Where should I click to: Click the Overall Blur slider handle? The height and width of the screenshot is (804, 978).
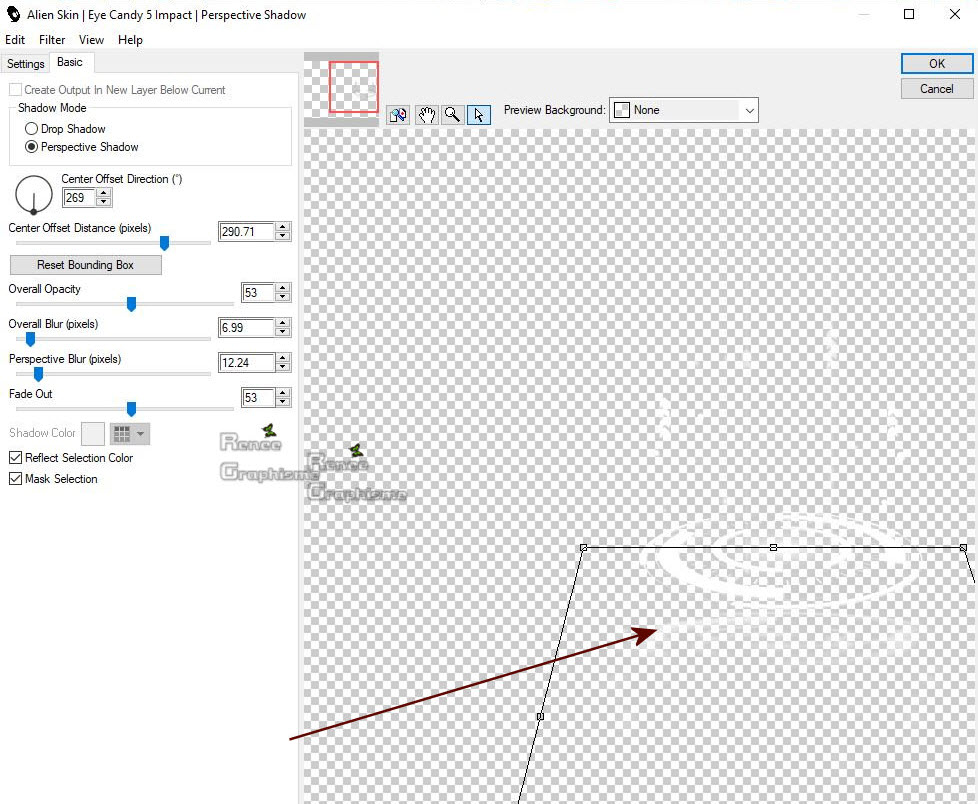pyautogui.click(x=30, y=339)
